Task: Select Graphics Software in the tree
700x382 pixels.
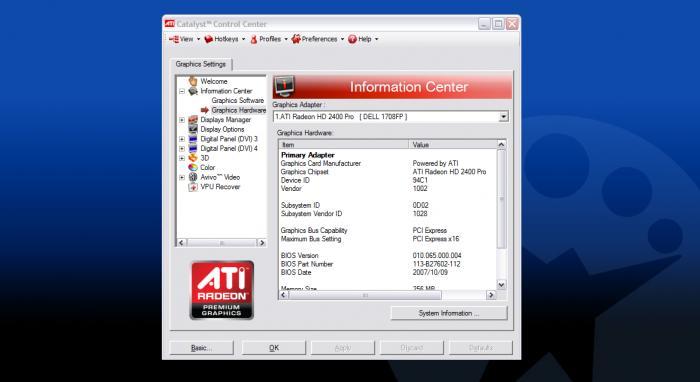Action: [x=238, y=100]
